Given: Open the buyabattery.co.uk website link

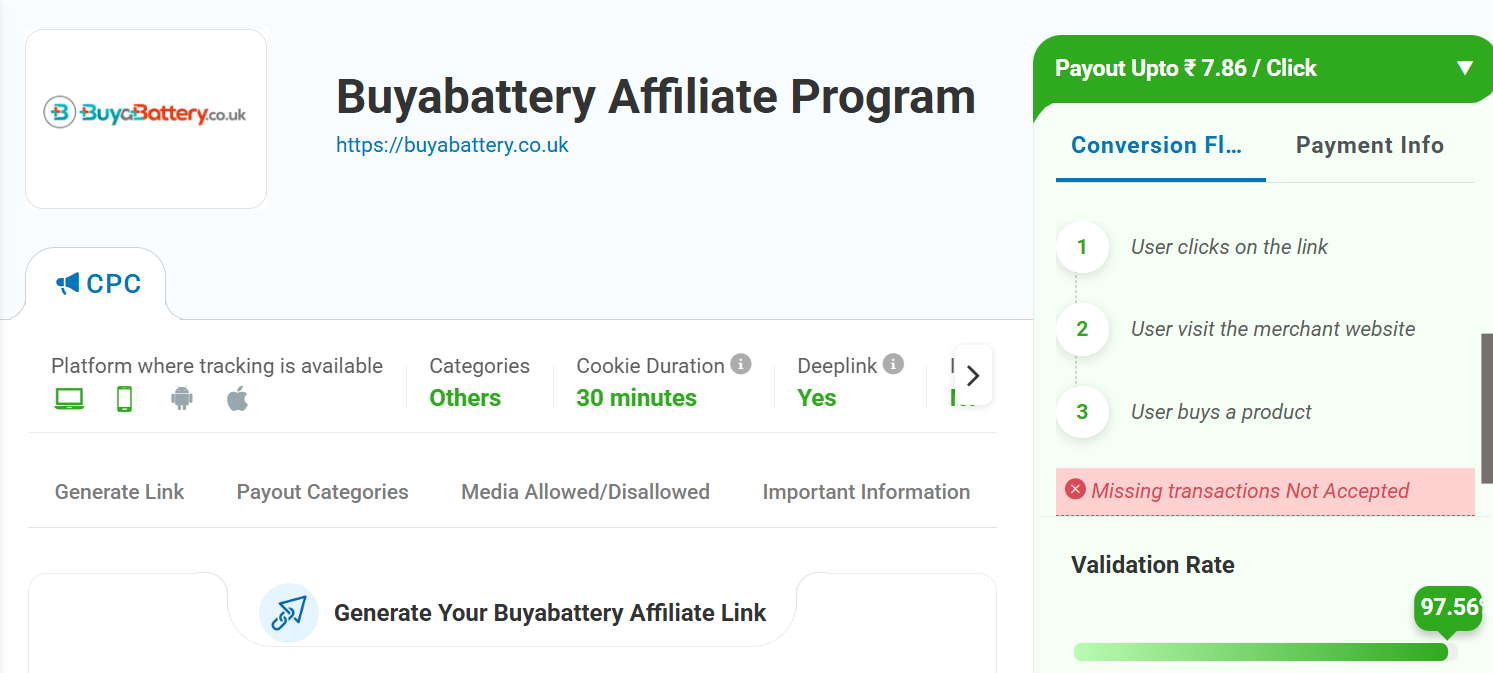Looking at the screenshot, I should coord(452,145).
